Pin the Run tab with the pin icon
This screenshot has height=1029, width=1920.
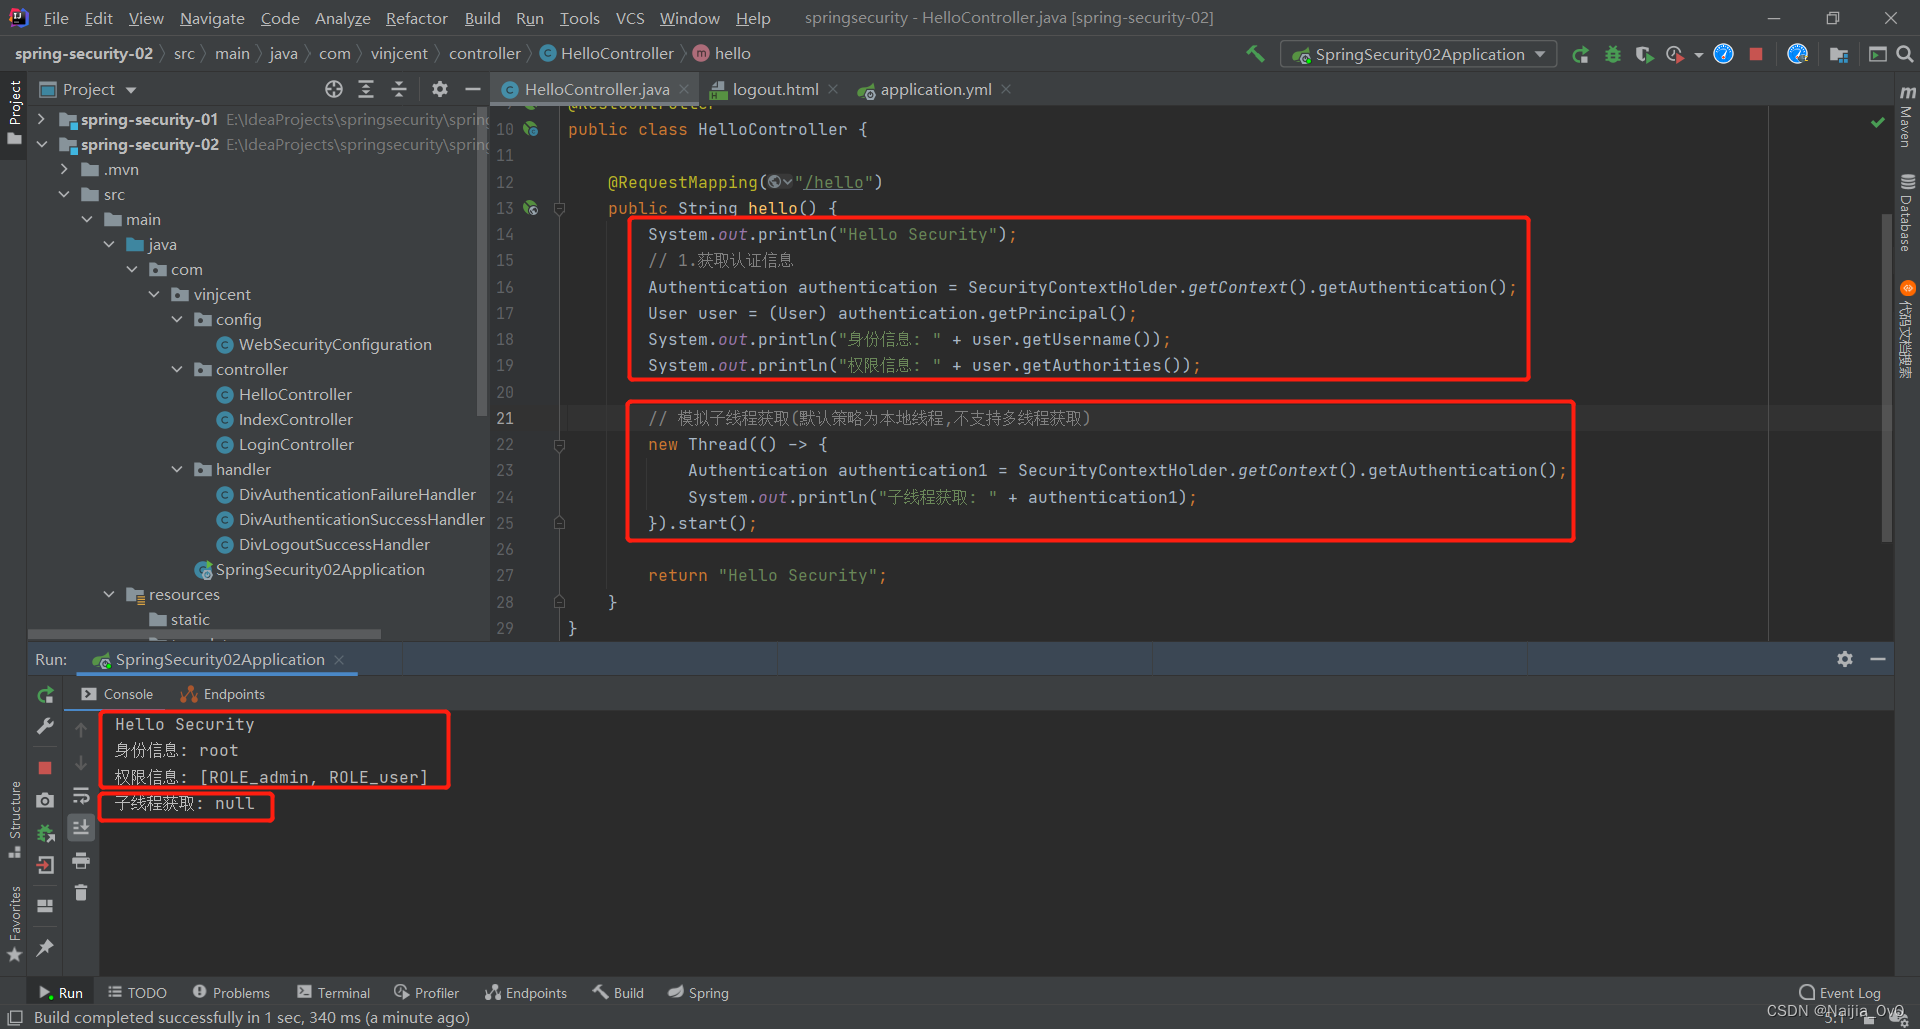(45, 947)
